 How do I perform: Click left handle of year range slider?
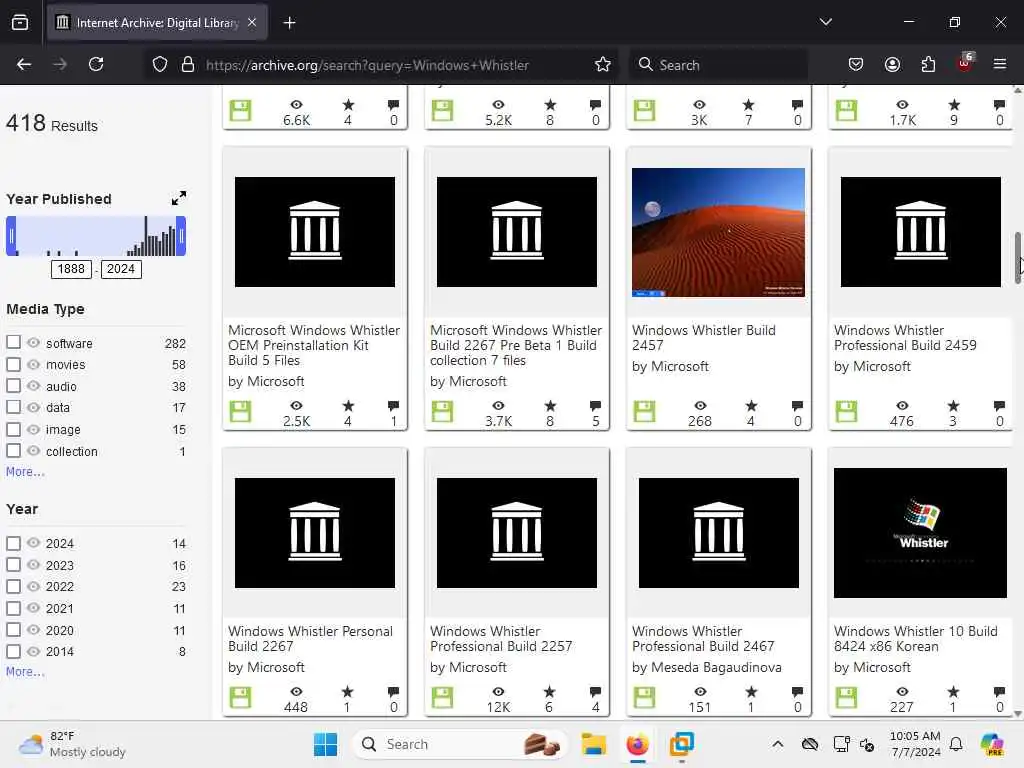point(11,236)
